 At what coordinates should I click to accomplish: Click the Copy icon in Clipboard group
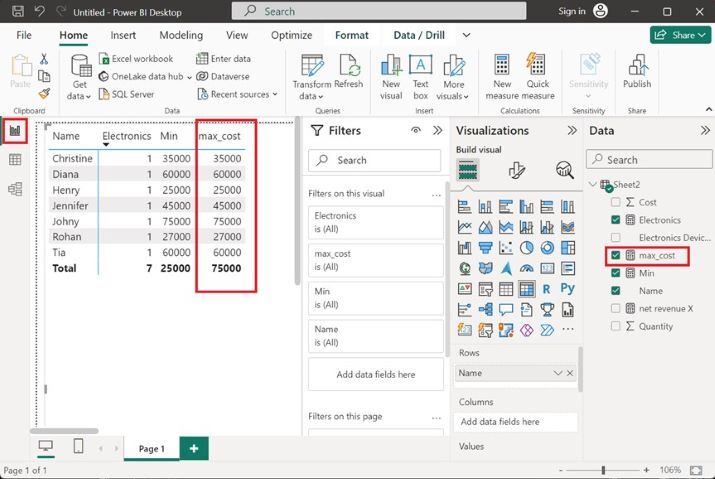coord(44,76)
